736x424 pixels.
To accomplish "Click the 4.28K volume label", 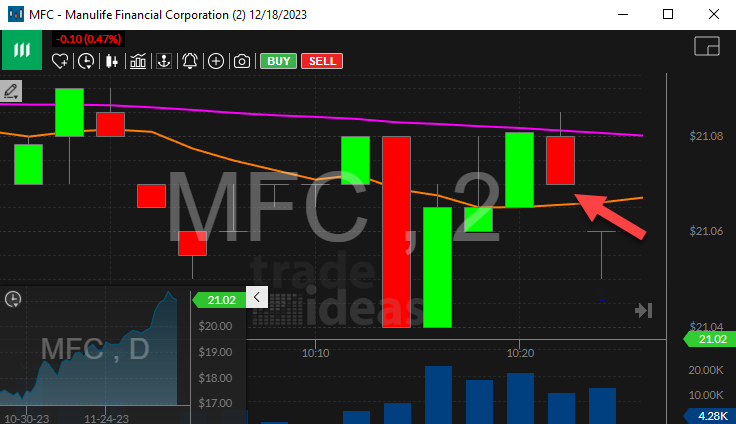I will click(x=711, y=416).
